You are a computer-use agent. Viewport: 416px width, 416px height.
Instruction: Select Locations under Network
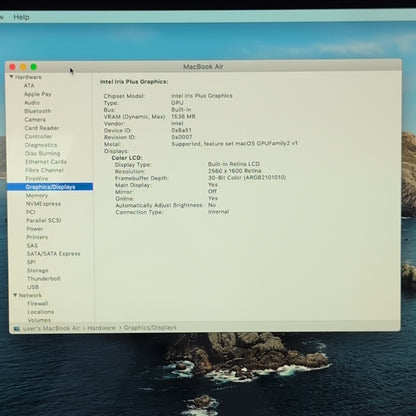pos(41,312)
